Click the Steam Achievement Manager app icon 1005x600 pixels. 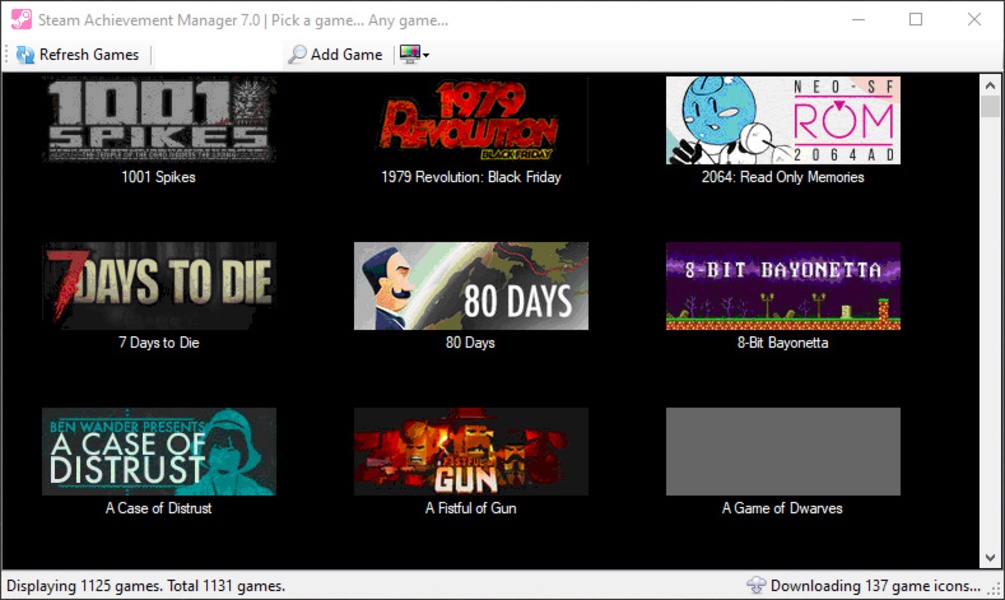[x=21, y=19]
